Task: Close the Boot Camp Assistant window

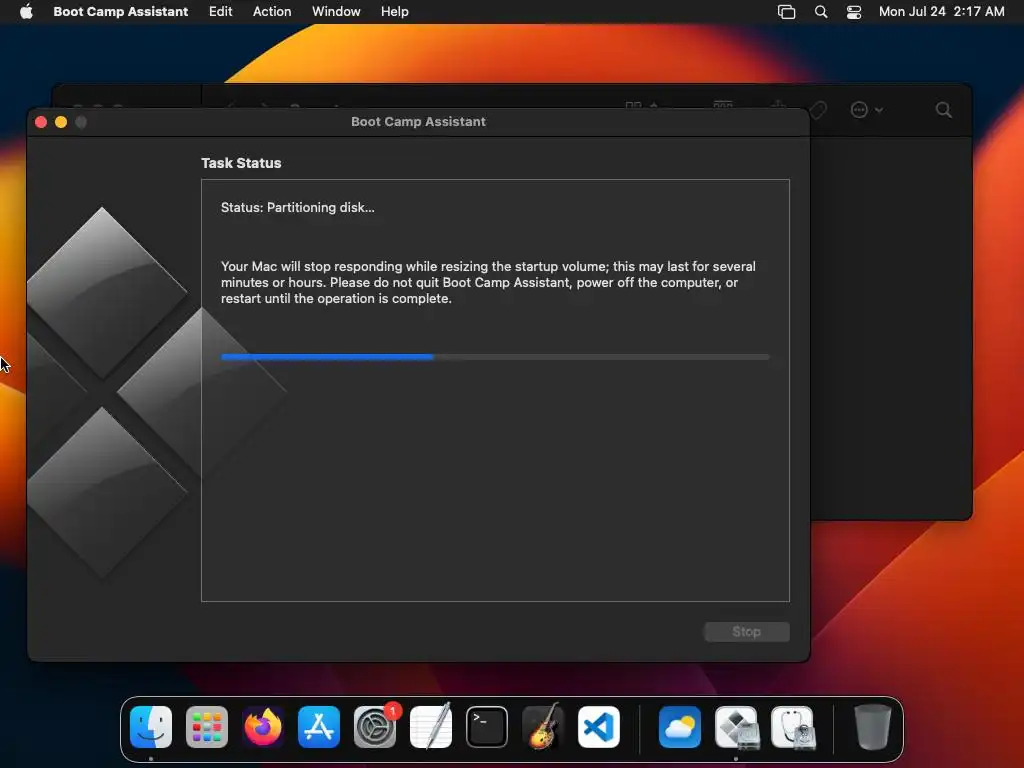Action: point(41,122)
